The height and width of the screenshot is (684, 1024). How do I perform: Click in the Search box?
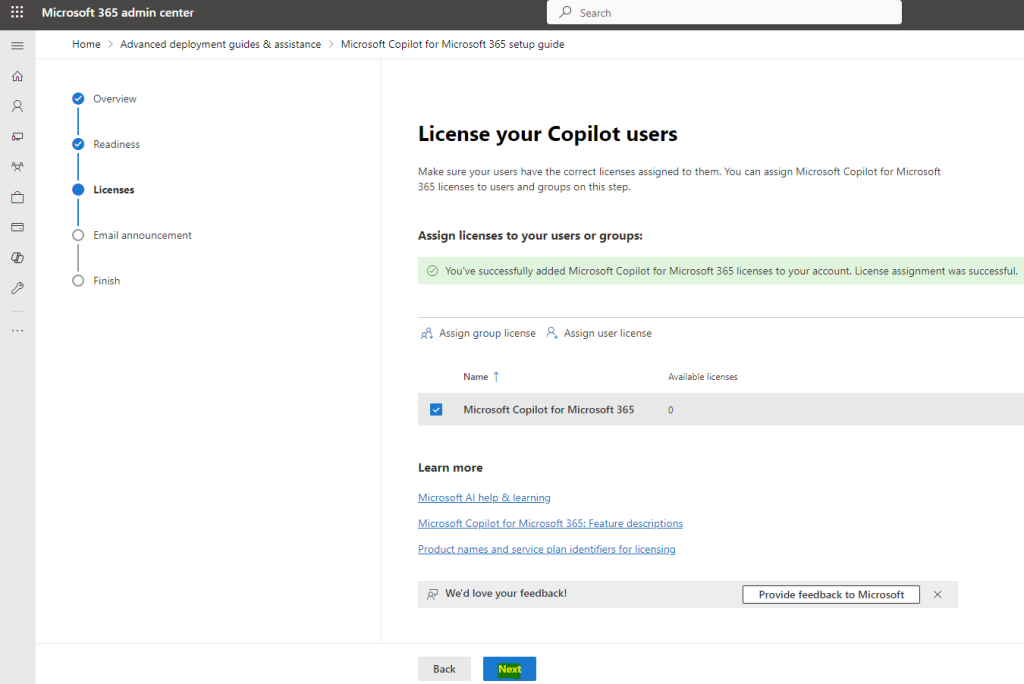[x=724, y=12]
